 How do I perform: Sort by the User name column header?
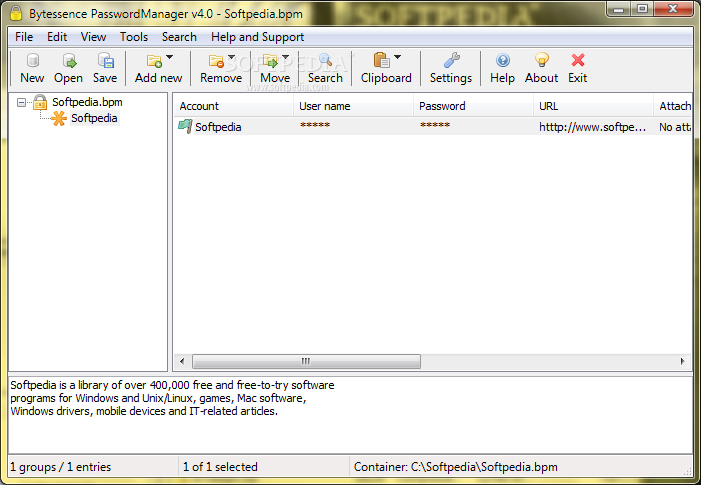coord(353,106)
